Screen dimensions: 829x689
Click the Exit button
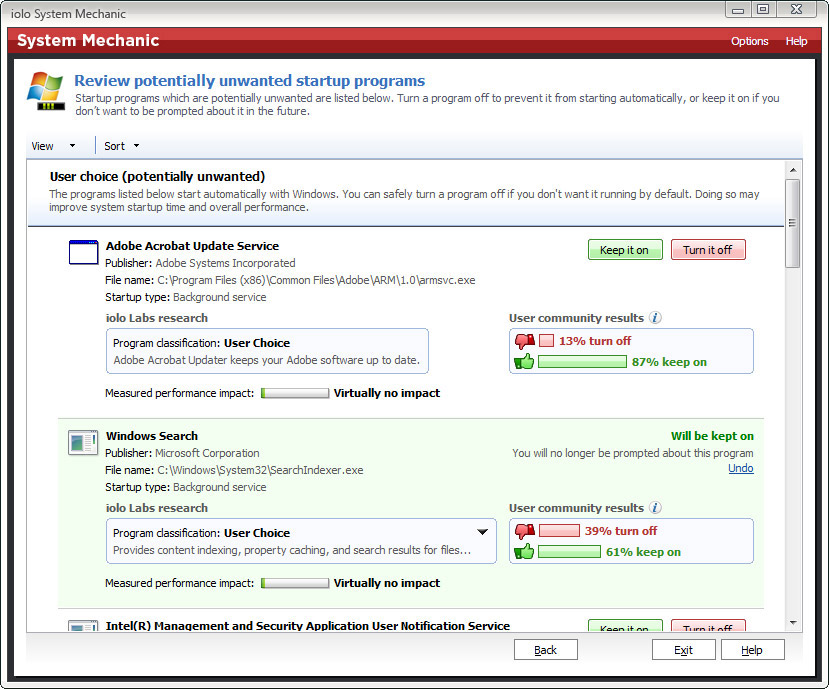pyautogui.click(x=684, y=649)
